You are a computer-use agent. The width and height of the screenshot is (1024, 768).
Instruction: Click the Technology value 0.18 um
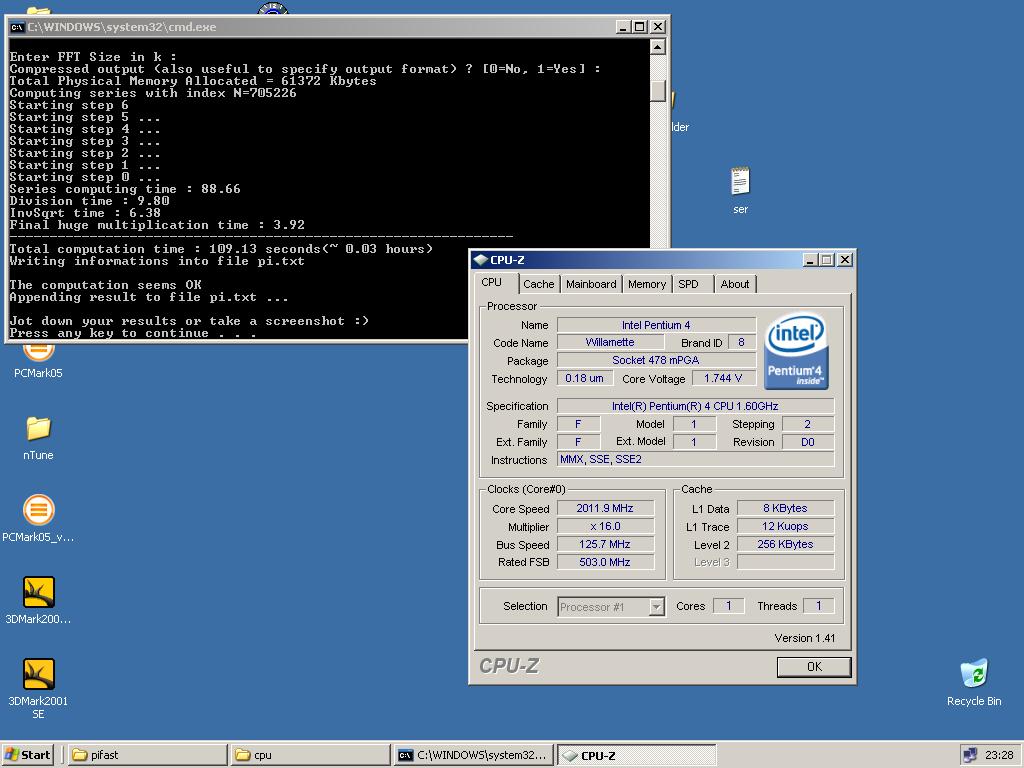coord(584,378)
